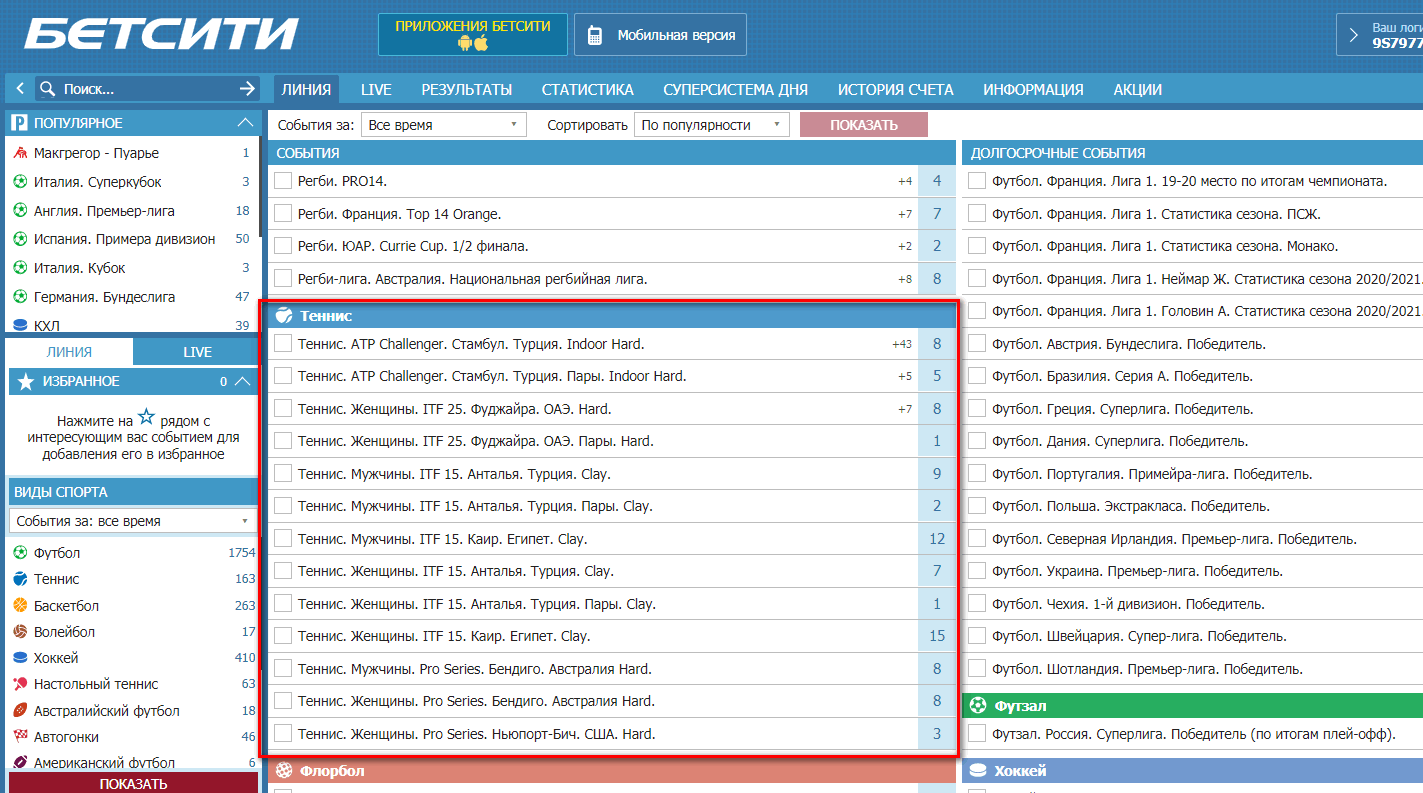Image resolution: width=1423 pixels, height=793 pixels.
Task: Open the LIVE top menu tab
Action: tap(376, 89)
